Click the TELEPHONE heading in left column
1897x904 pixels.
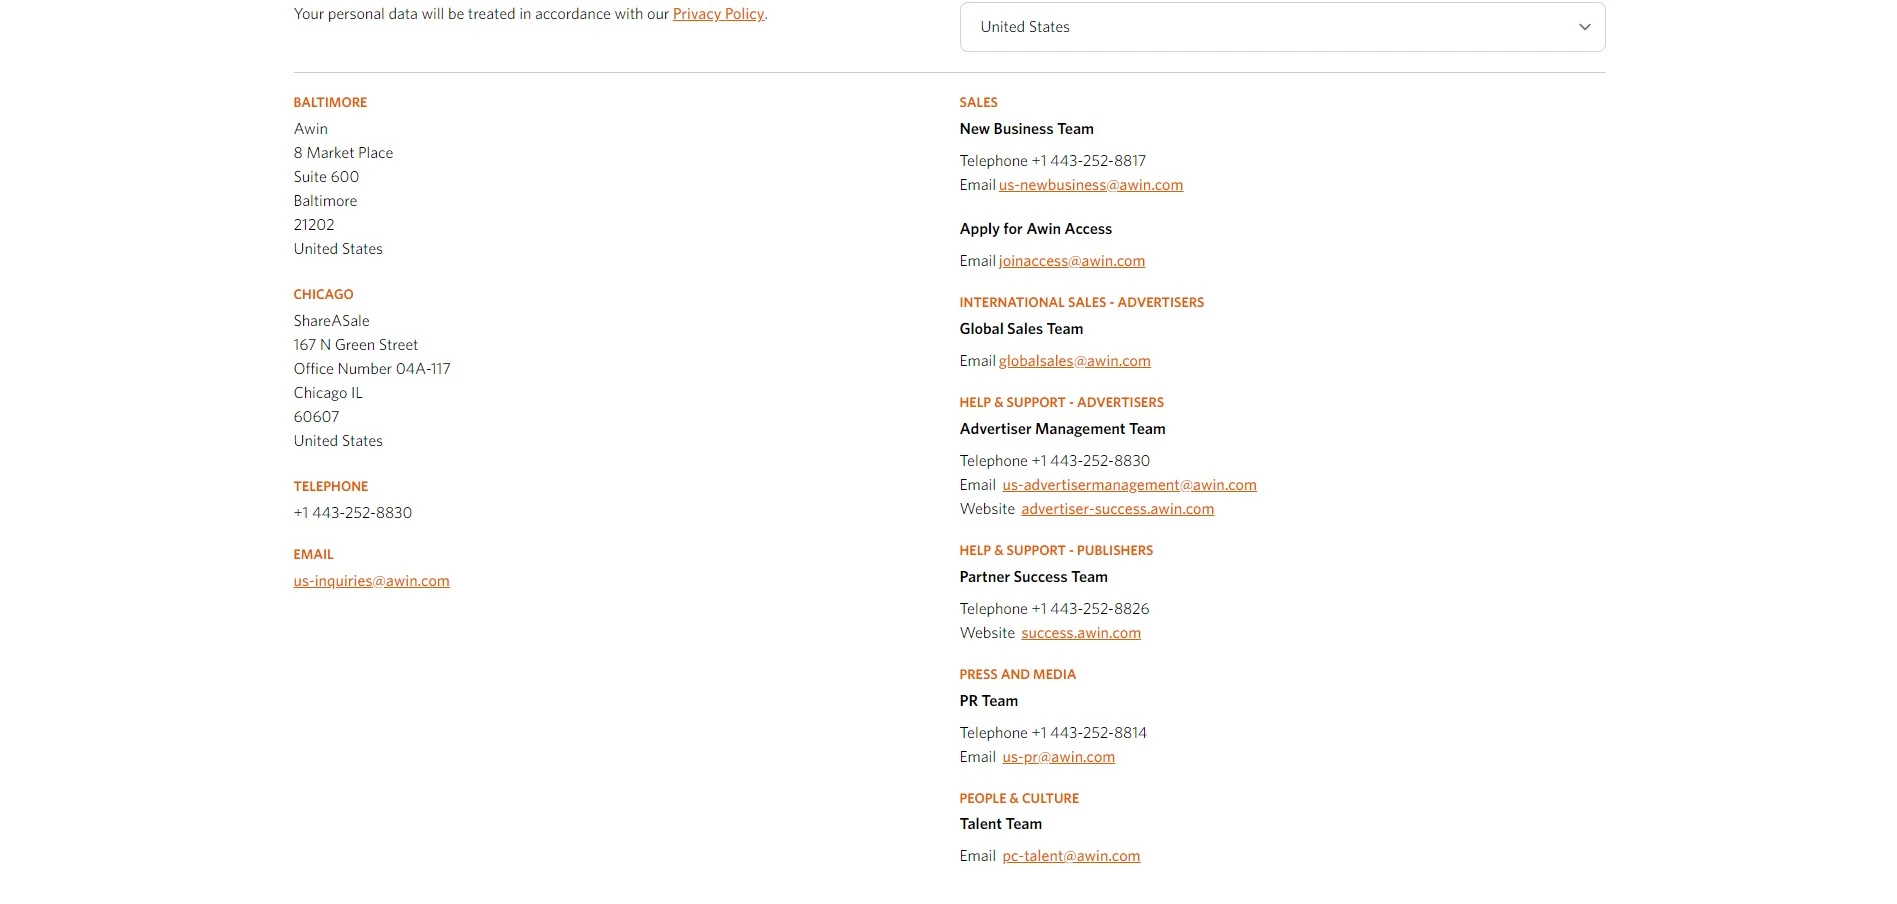click(x=330, y=486)
